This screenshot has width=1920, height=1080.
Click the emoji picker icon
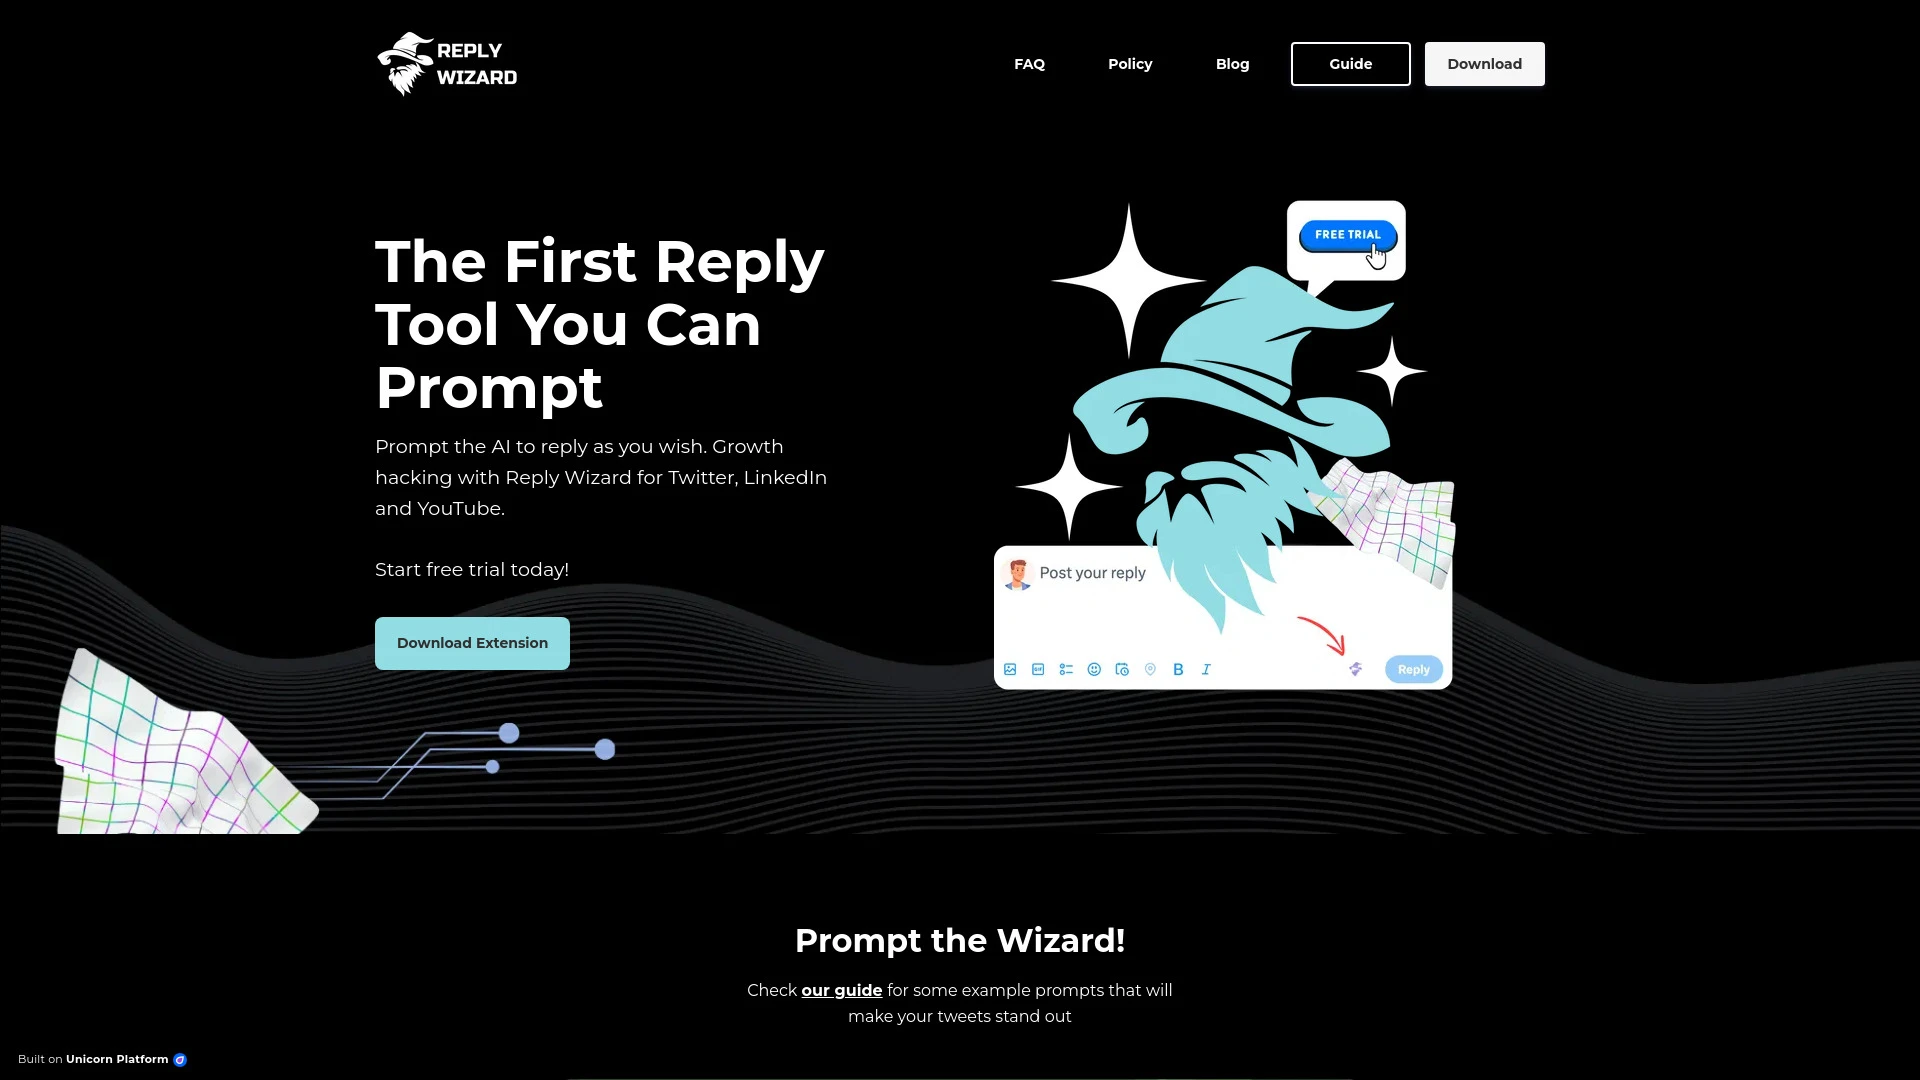(1093, 669)
